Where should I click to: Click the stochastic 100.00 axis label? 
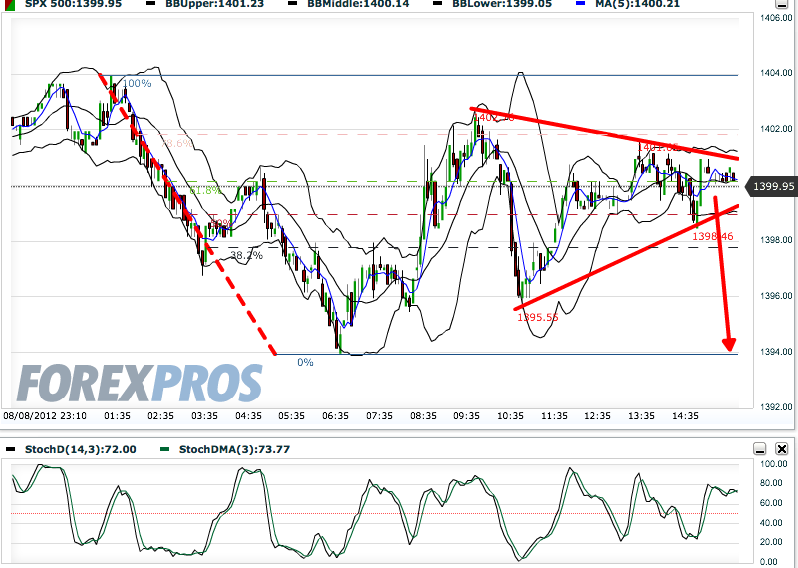[774, 464]
